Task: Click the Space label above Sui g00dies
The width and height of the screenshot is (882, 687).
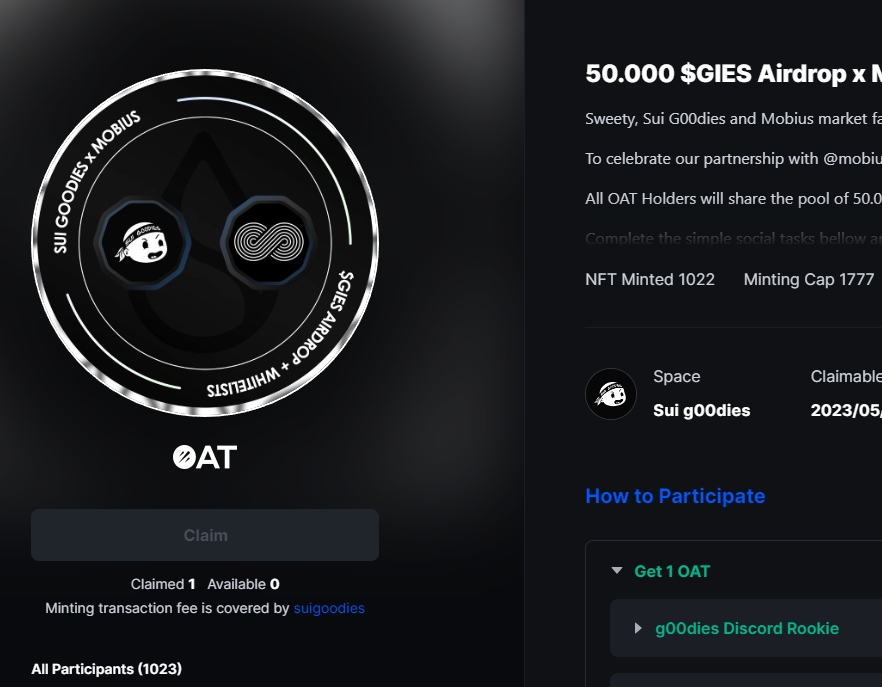Action: pyautogui.click(x=677, y=376)
